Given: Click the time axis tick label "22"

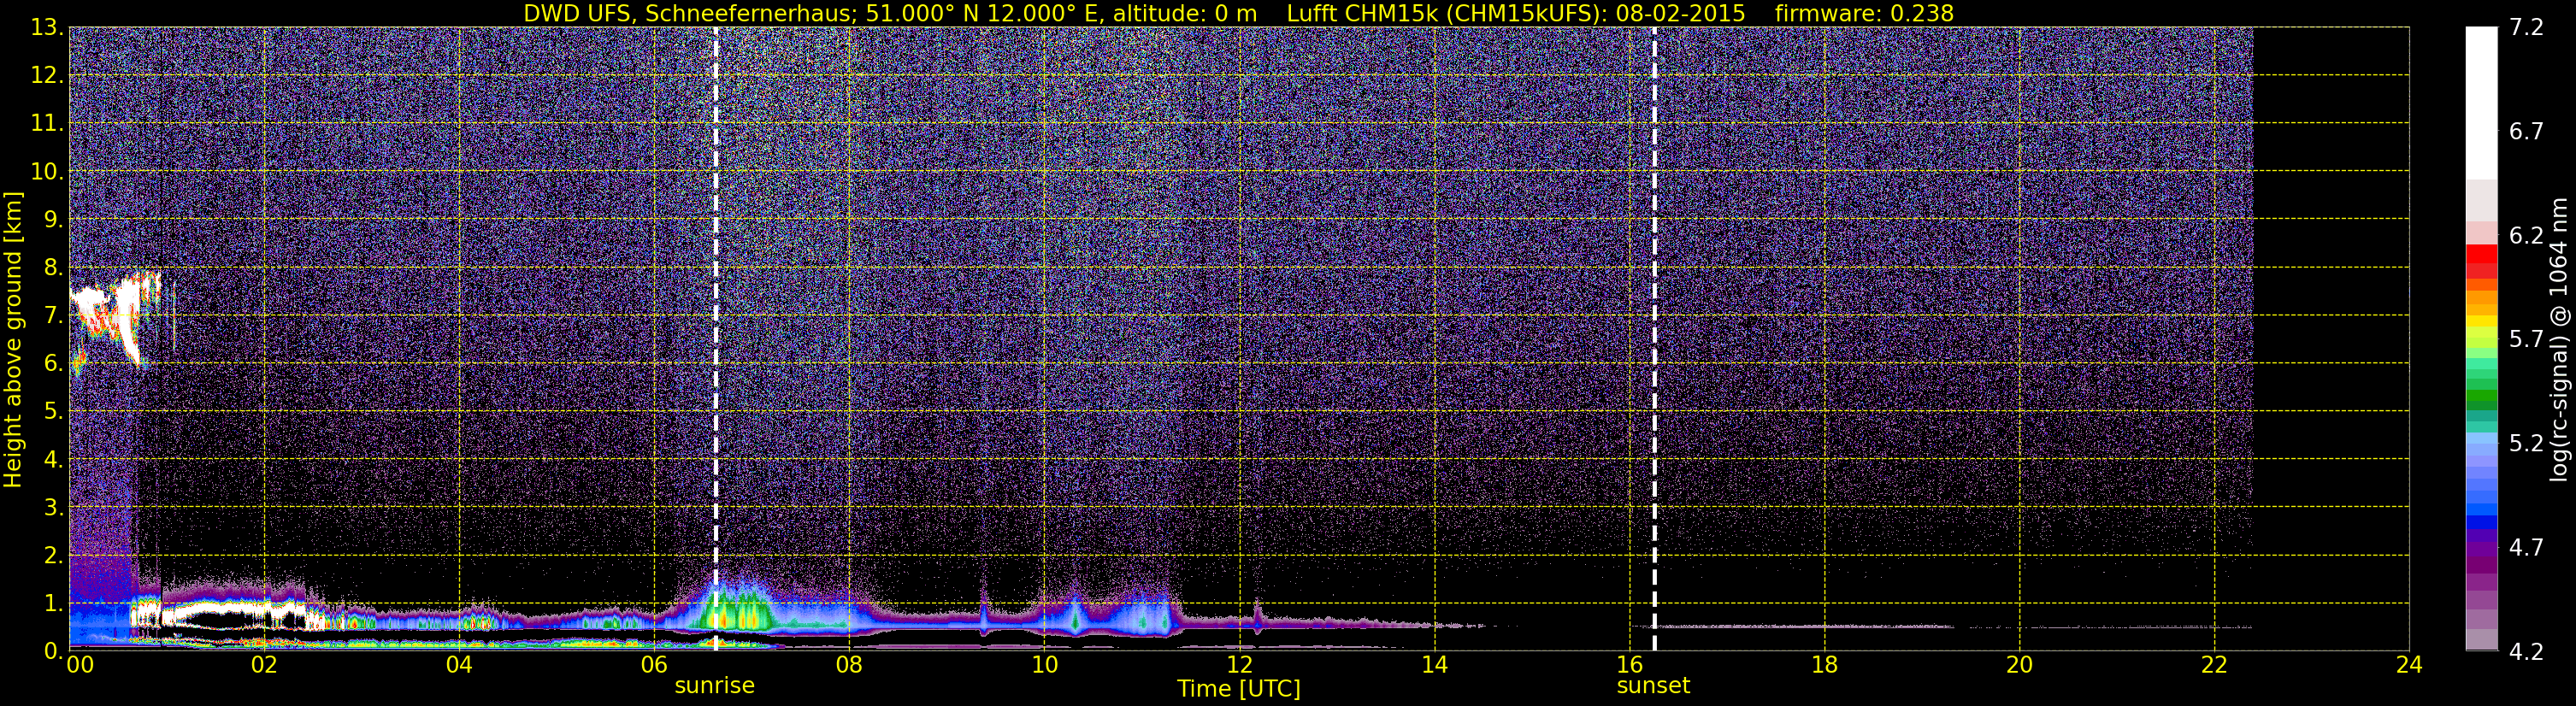Looking at the screenshot, I should [x=2214, y=665].
